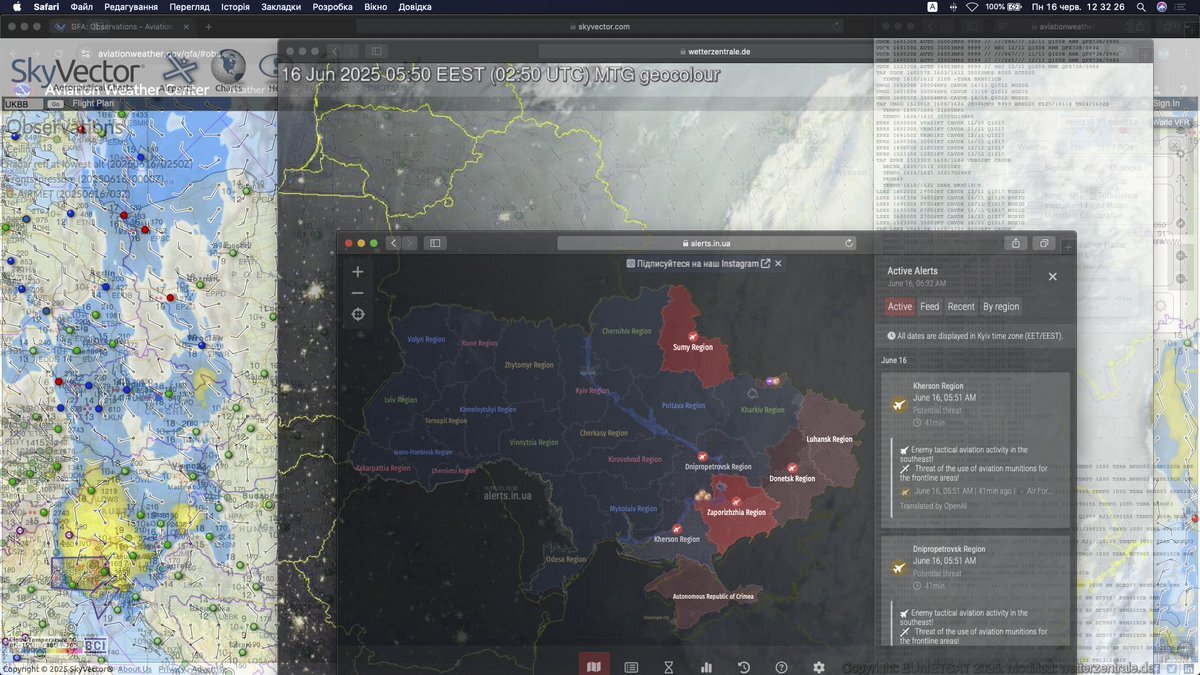1200x675 pixels.
Task: Click the Zakarpattia Region label
Action: [x=383, y=468]
